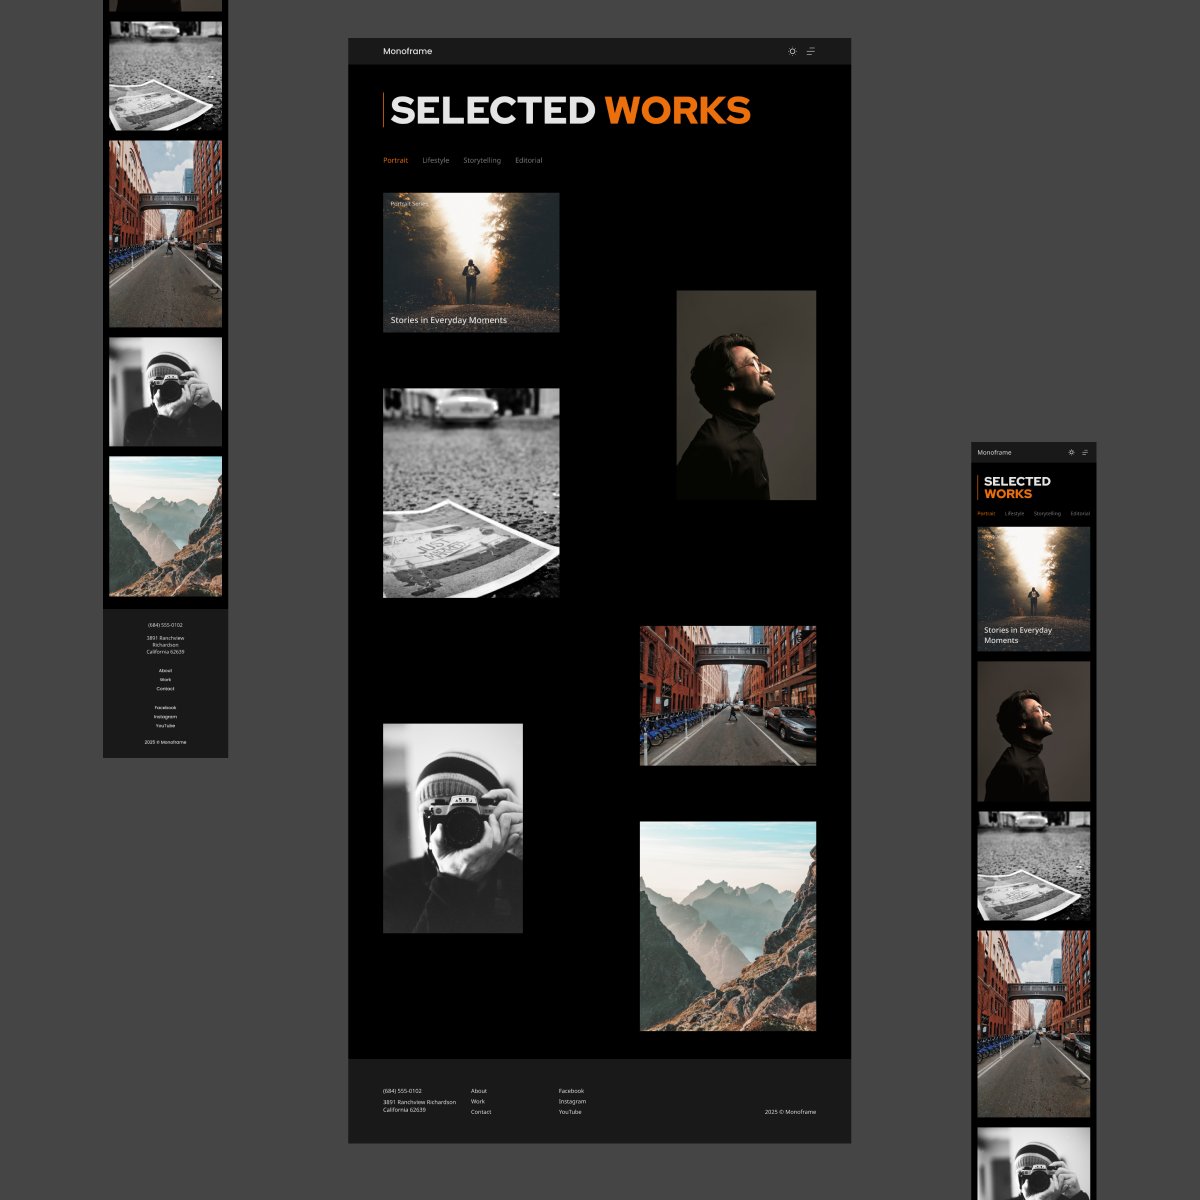Open the mobile hamburger menu icon
The image size is (1200, 1200).
pyautogui.click(x=1086, y=452)
